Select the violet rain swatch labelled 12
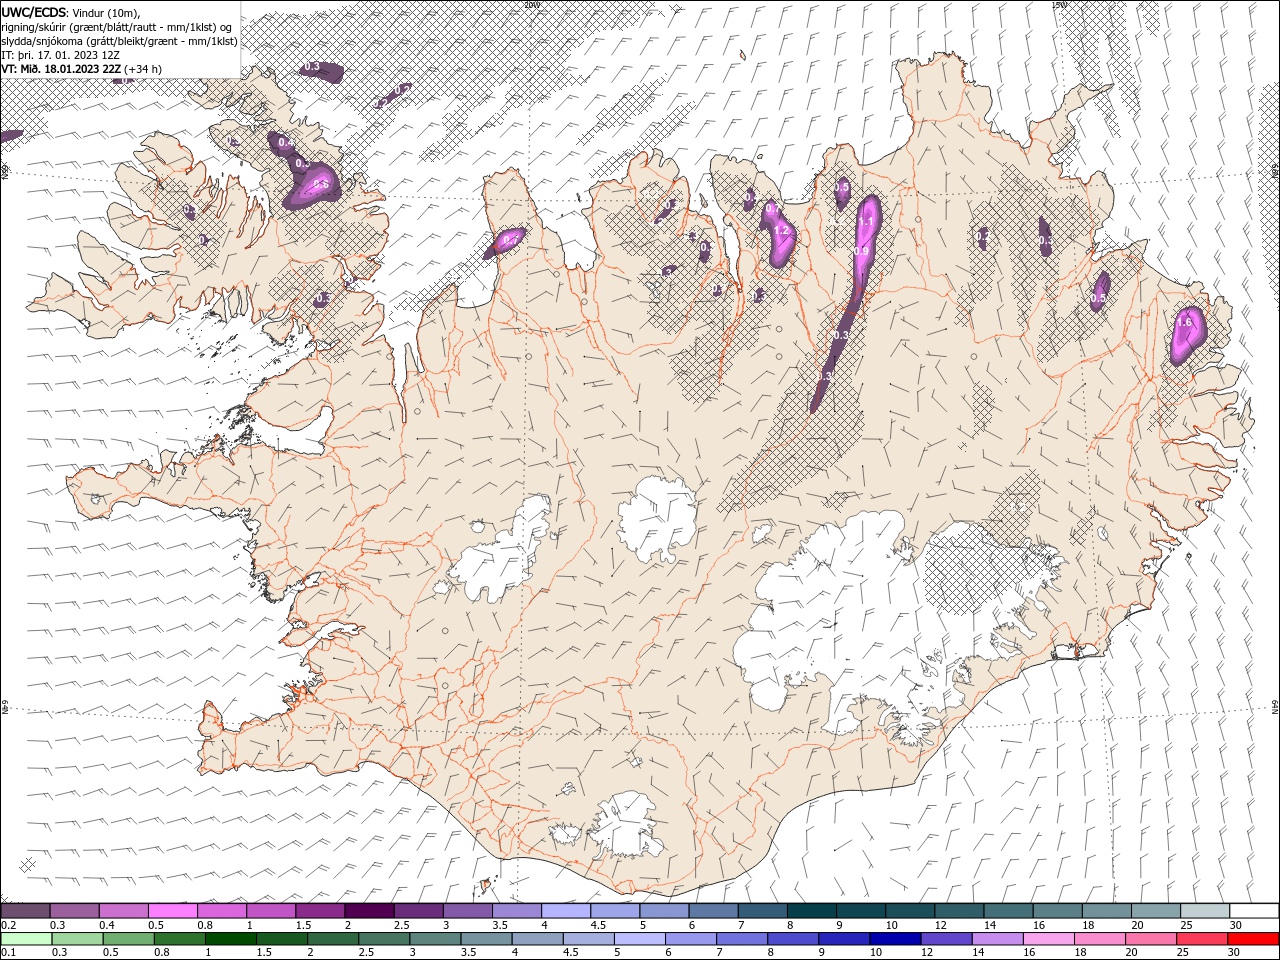Image resolution: width=1280 pixels, height=960 pixels. [x=945, y=939]
